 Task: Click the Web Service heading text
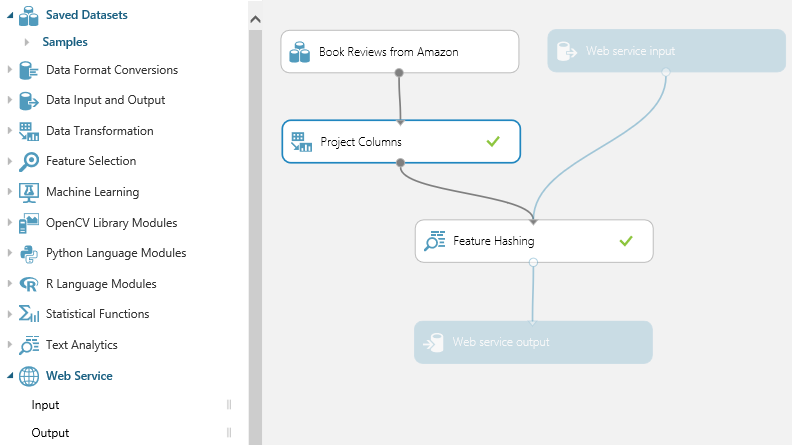(79, 376)
